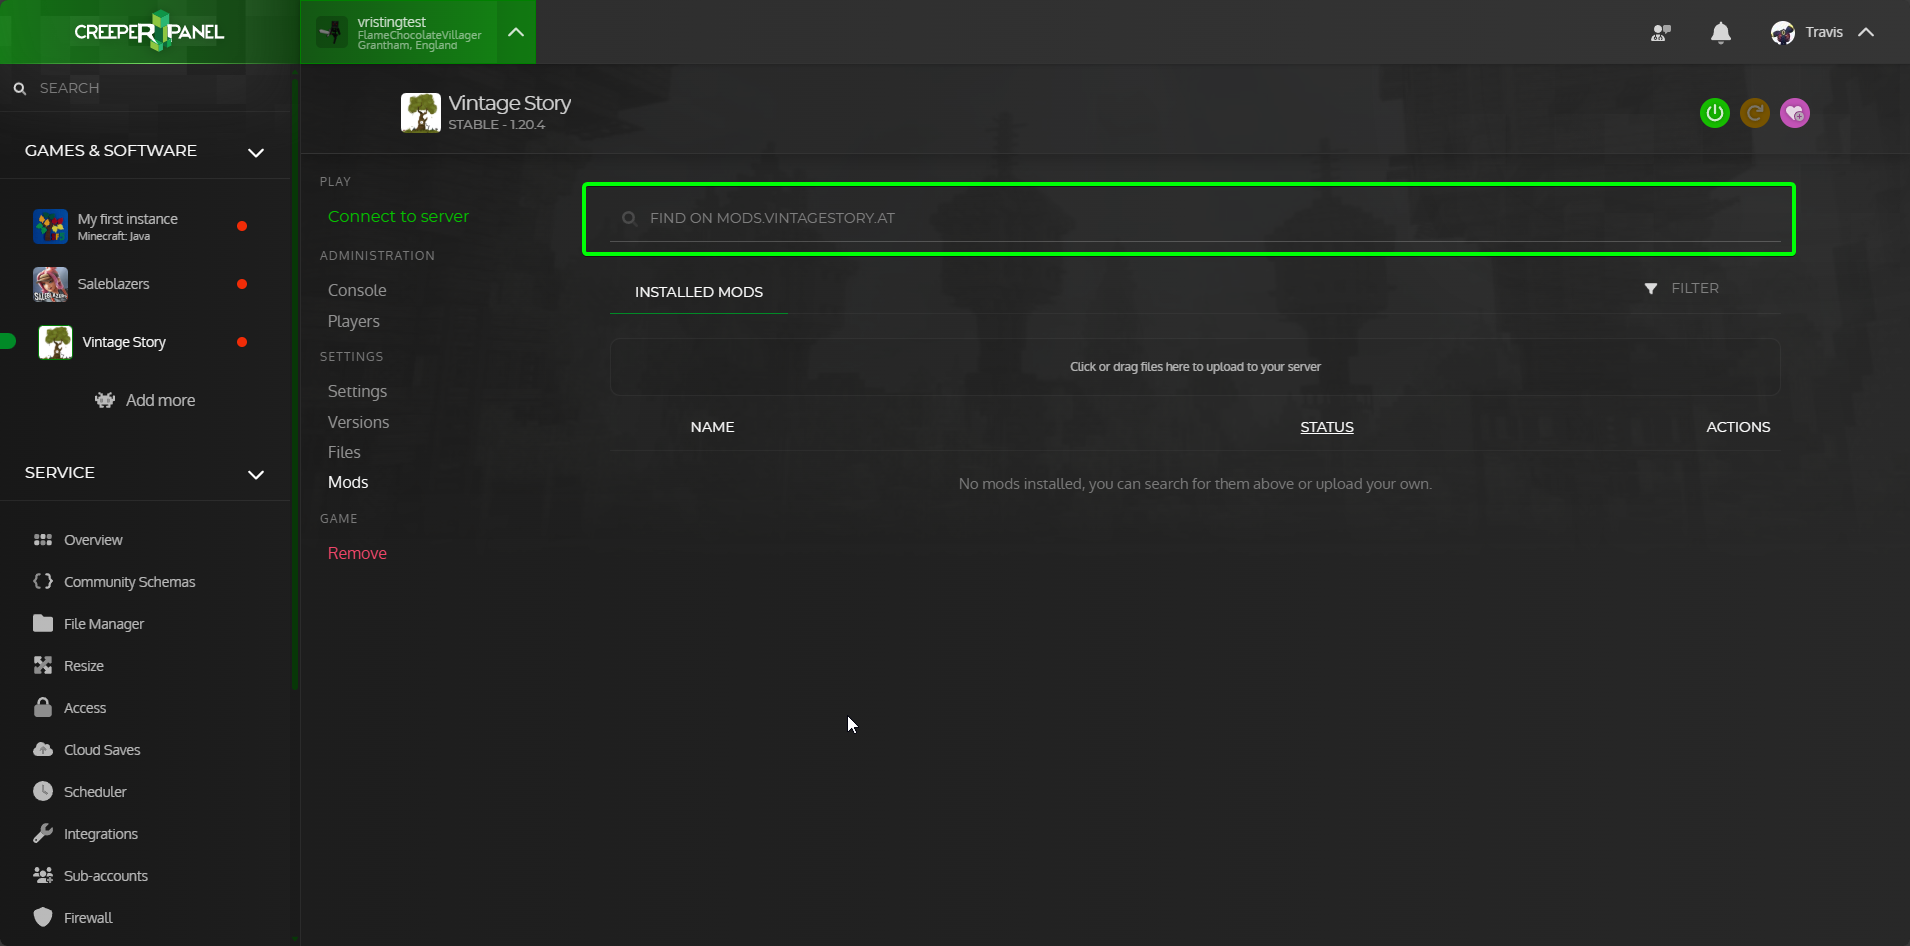Screen dimensions: 1910x946
Task: Select My first instance label
Action: [x=128, y=219]
